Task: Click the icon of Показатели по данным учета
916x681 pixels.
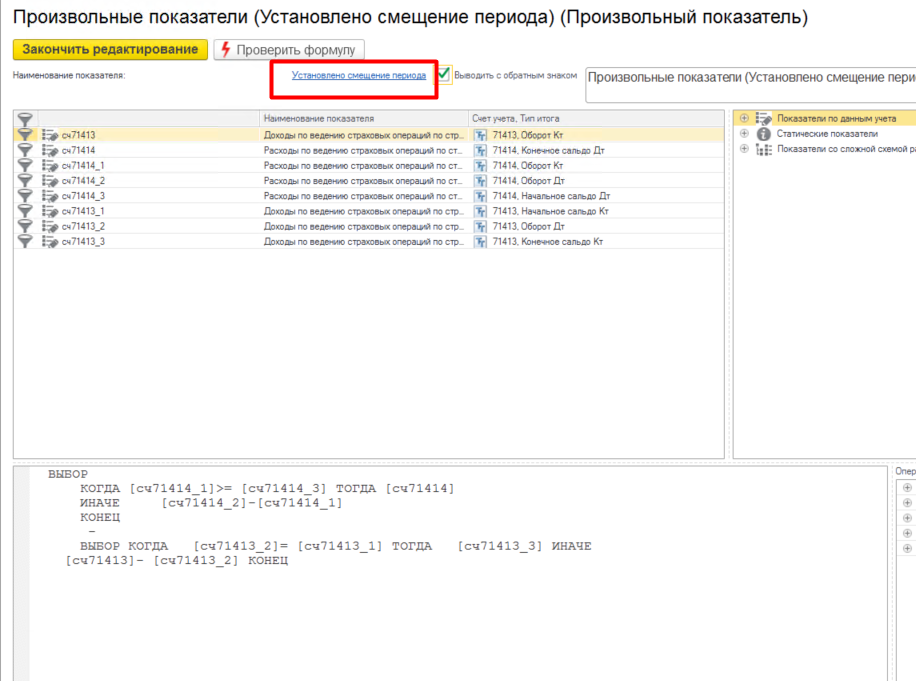Action: [x=764, y=119]
